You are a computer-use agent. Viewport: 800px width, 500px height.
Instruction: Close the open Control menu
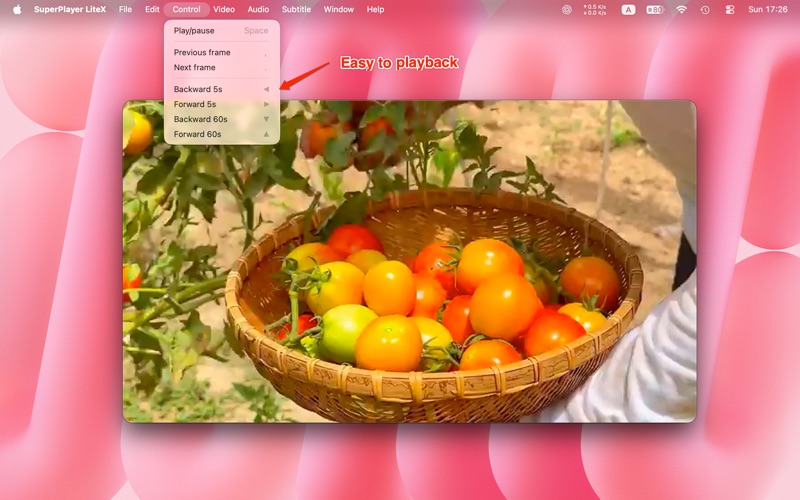(x=186, y=9)
